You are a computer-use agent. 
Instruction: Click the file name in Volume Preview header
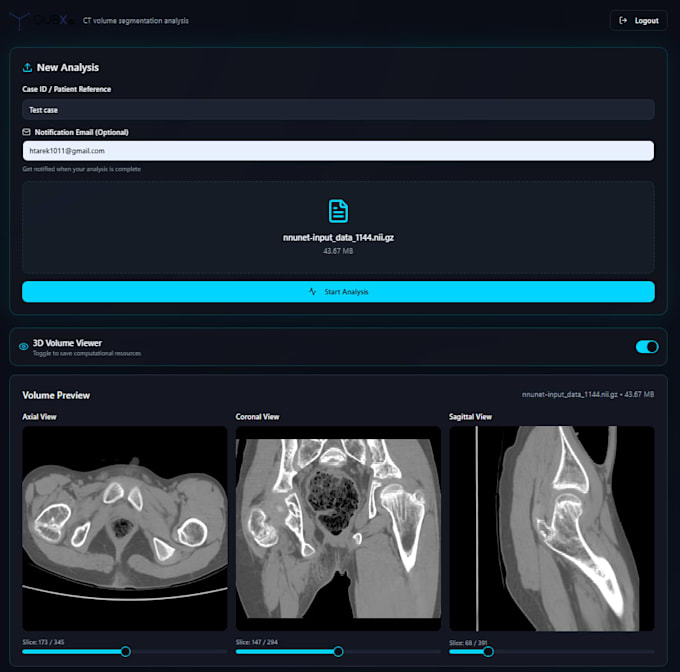569,395
